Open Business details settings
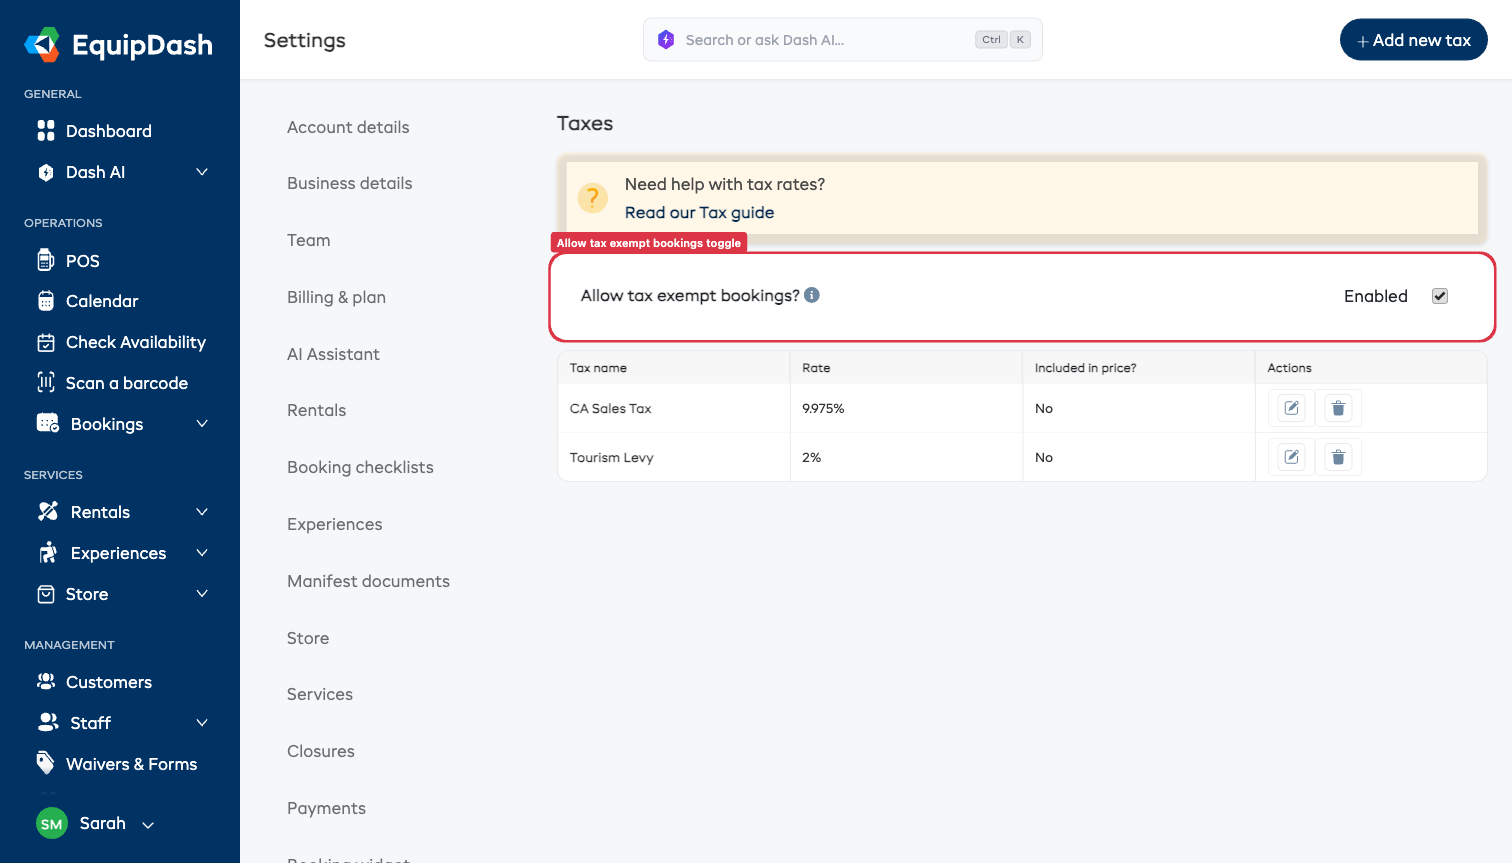 [350, 183]
